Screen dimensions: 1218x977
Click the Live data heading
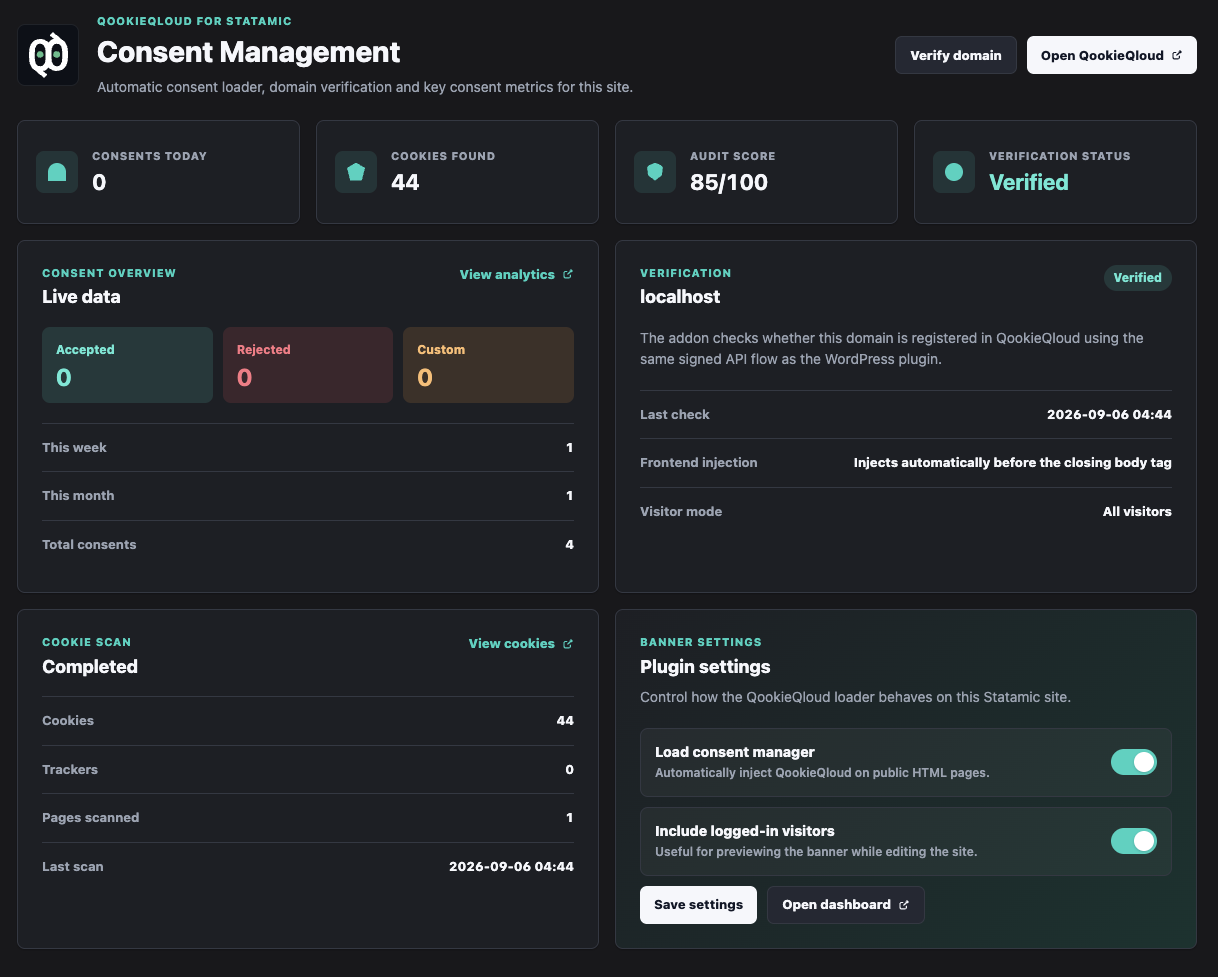[x=81, y=297]
